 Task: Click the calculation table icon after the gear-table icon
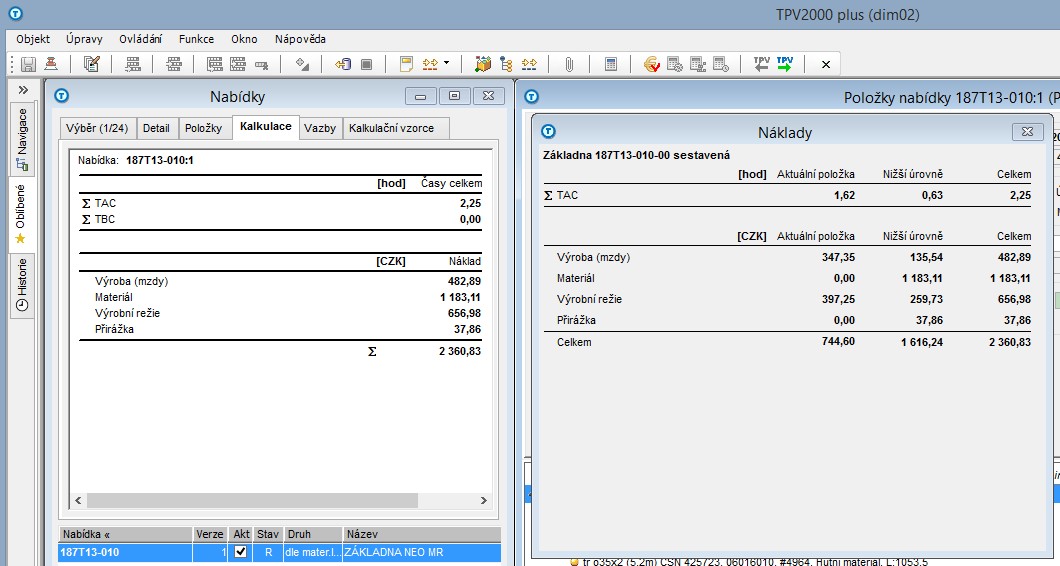(x=698, y=64)
